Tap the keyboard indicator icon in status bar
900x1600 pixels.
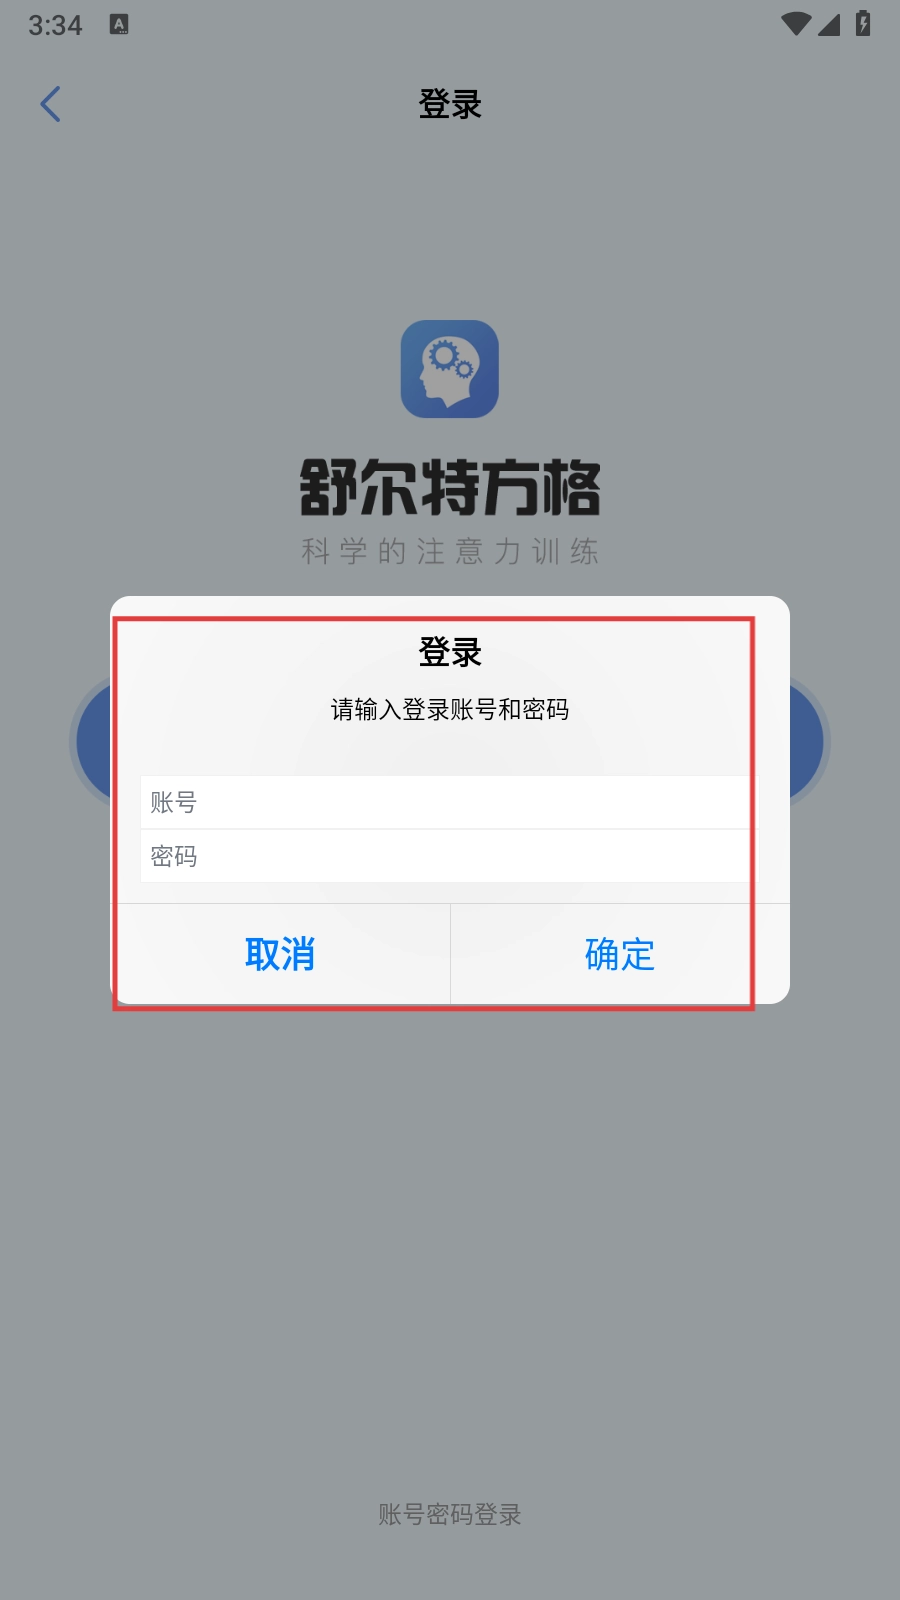119,25
